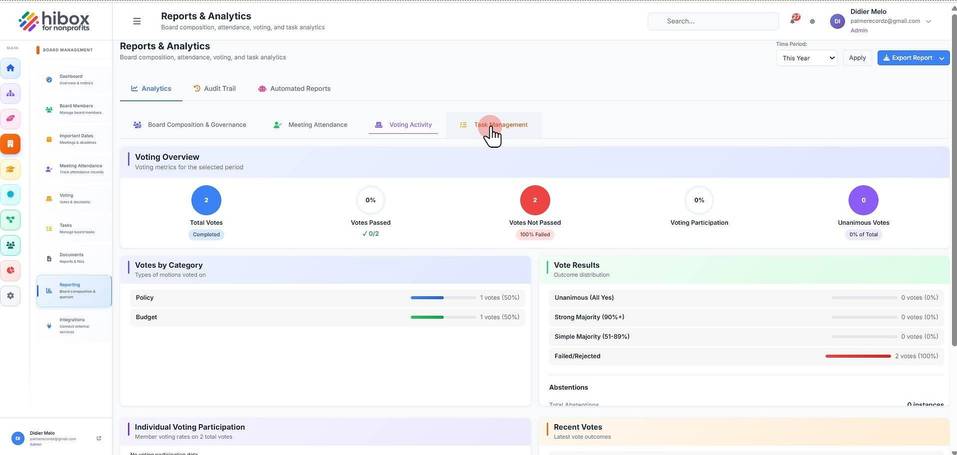This screenshot has height=455, width=957.
Task: Click the hibox for nonprofits logo
Action: 55,21
